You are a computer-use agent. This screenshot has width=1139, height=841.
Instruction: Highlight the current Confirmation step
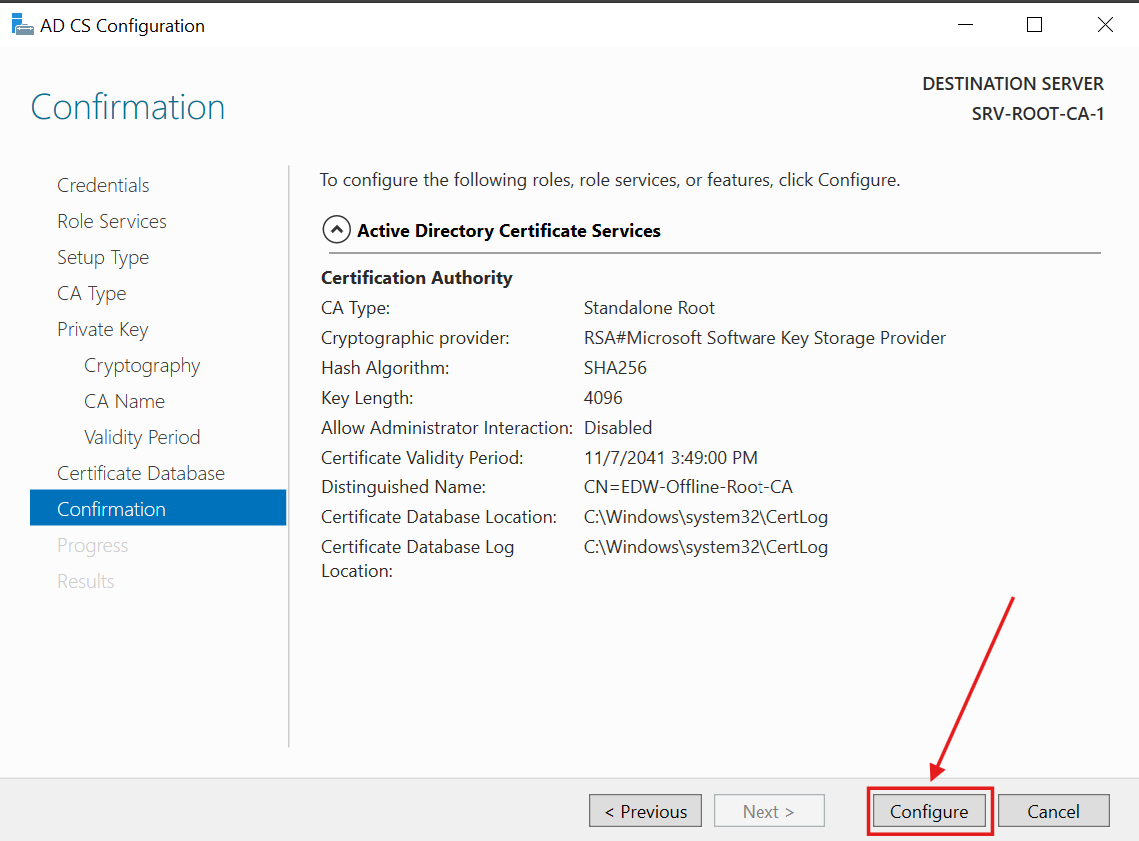pyautogui.click(x=111, y=508)
